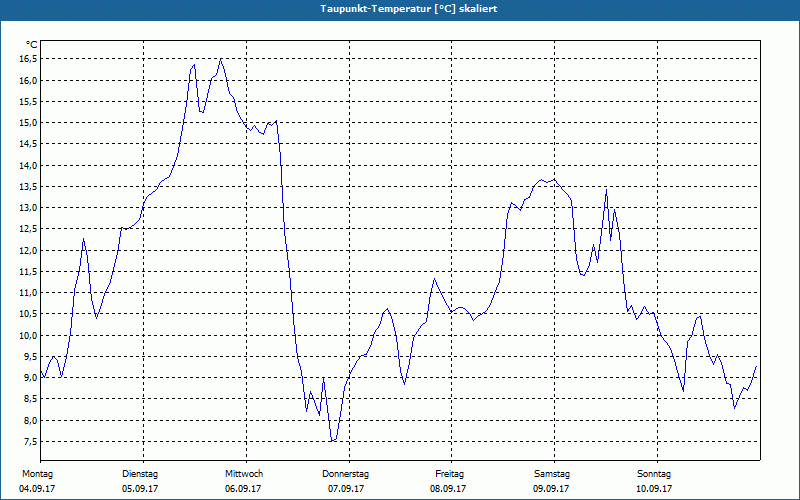Click the chart title 'Taupunkt-Temperatur [°C] skaliert'
This screenshot has height=500, width=800.
coord(409,9)
